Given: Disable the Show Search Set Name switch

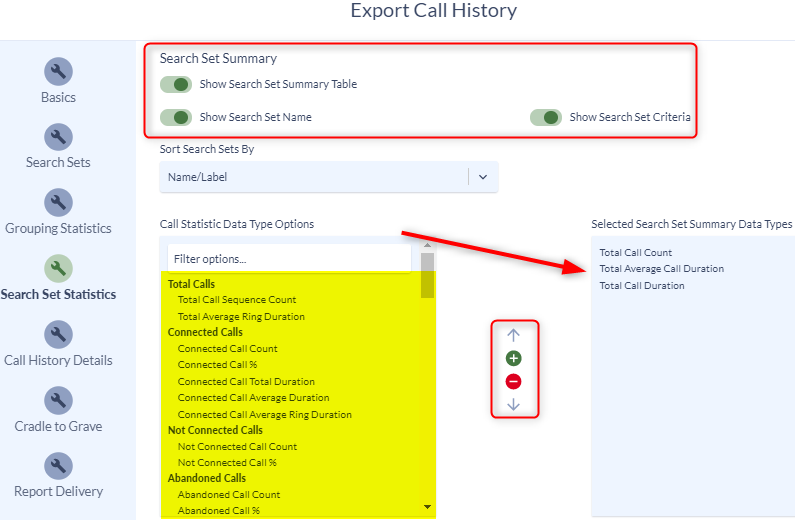Looking at the screenshot, I should pos(176,118).
